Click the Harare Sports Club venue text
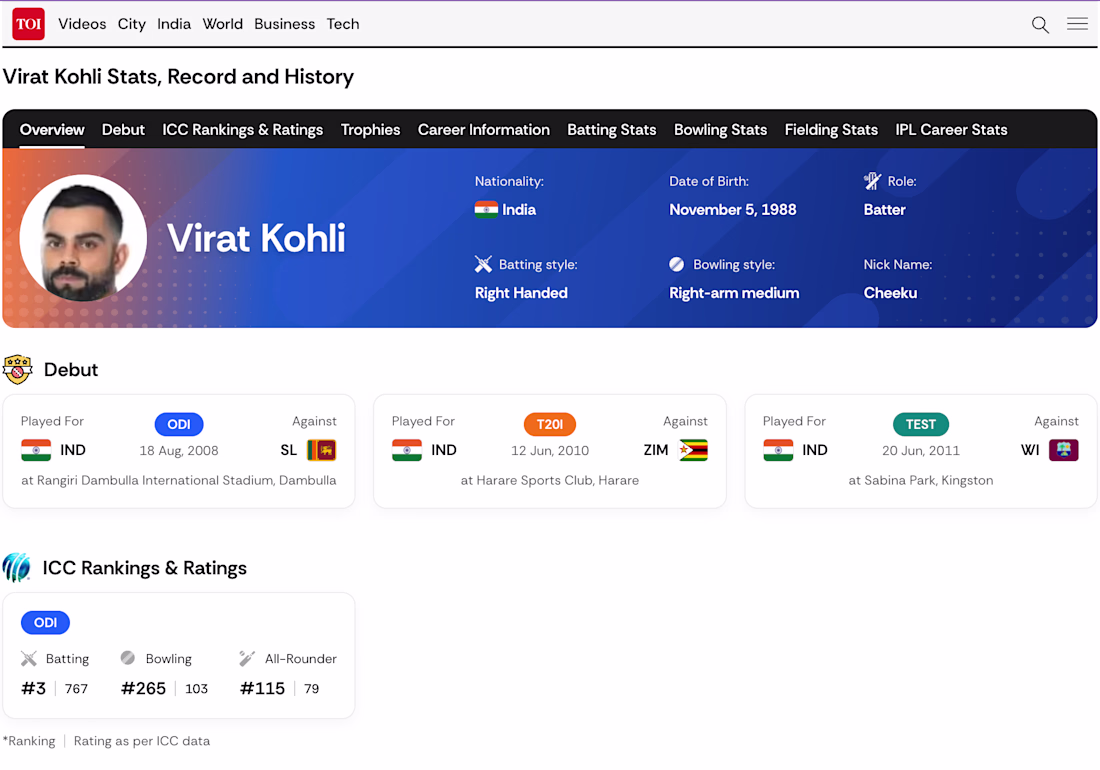 point(550,480)
